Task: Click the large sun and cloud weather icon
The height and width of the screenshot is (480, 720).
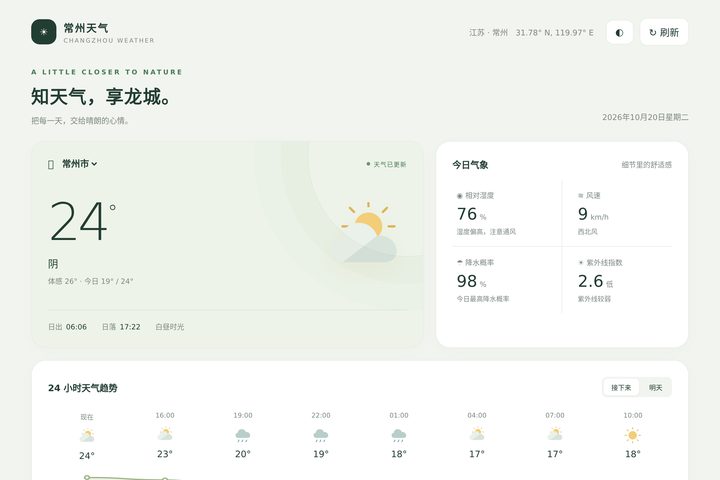Action: pos(369,232)
